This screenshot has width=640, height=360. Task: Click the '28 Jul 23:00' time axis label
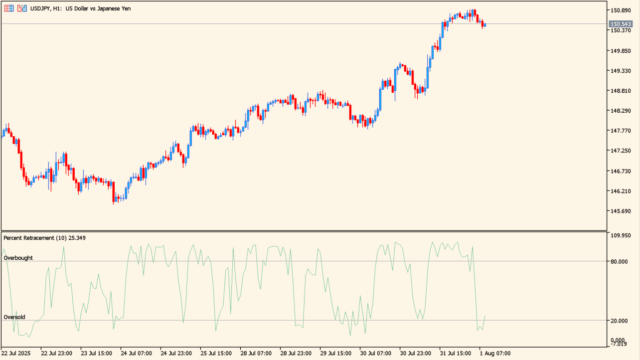(x=296, y=353)
